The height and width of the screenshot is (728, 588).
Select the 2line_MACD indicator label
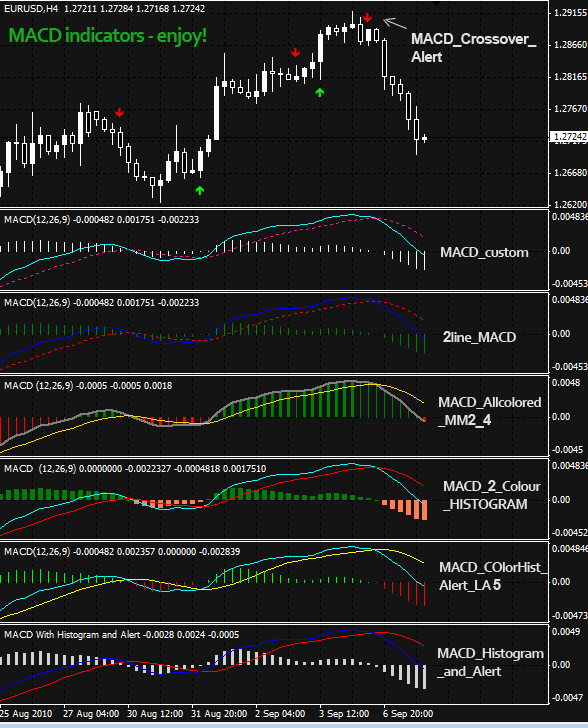click(x=479, y=337)
